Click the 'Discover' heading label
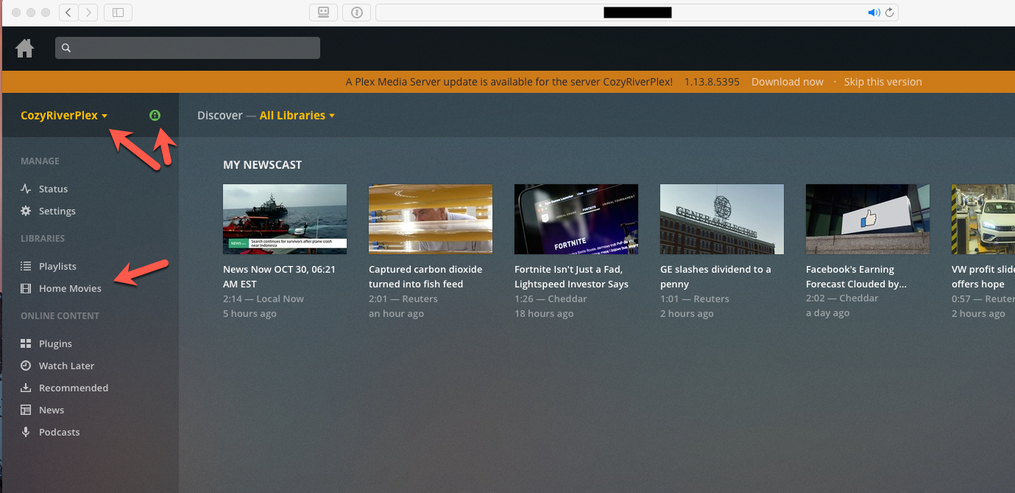 tap(219, 115)
